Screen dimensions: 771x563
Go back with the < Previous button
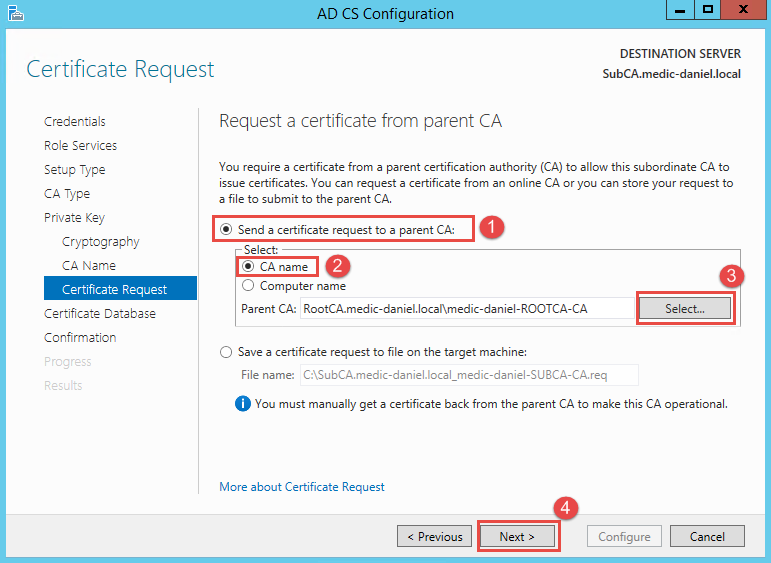[435, 537]
